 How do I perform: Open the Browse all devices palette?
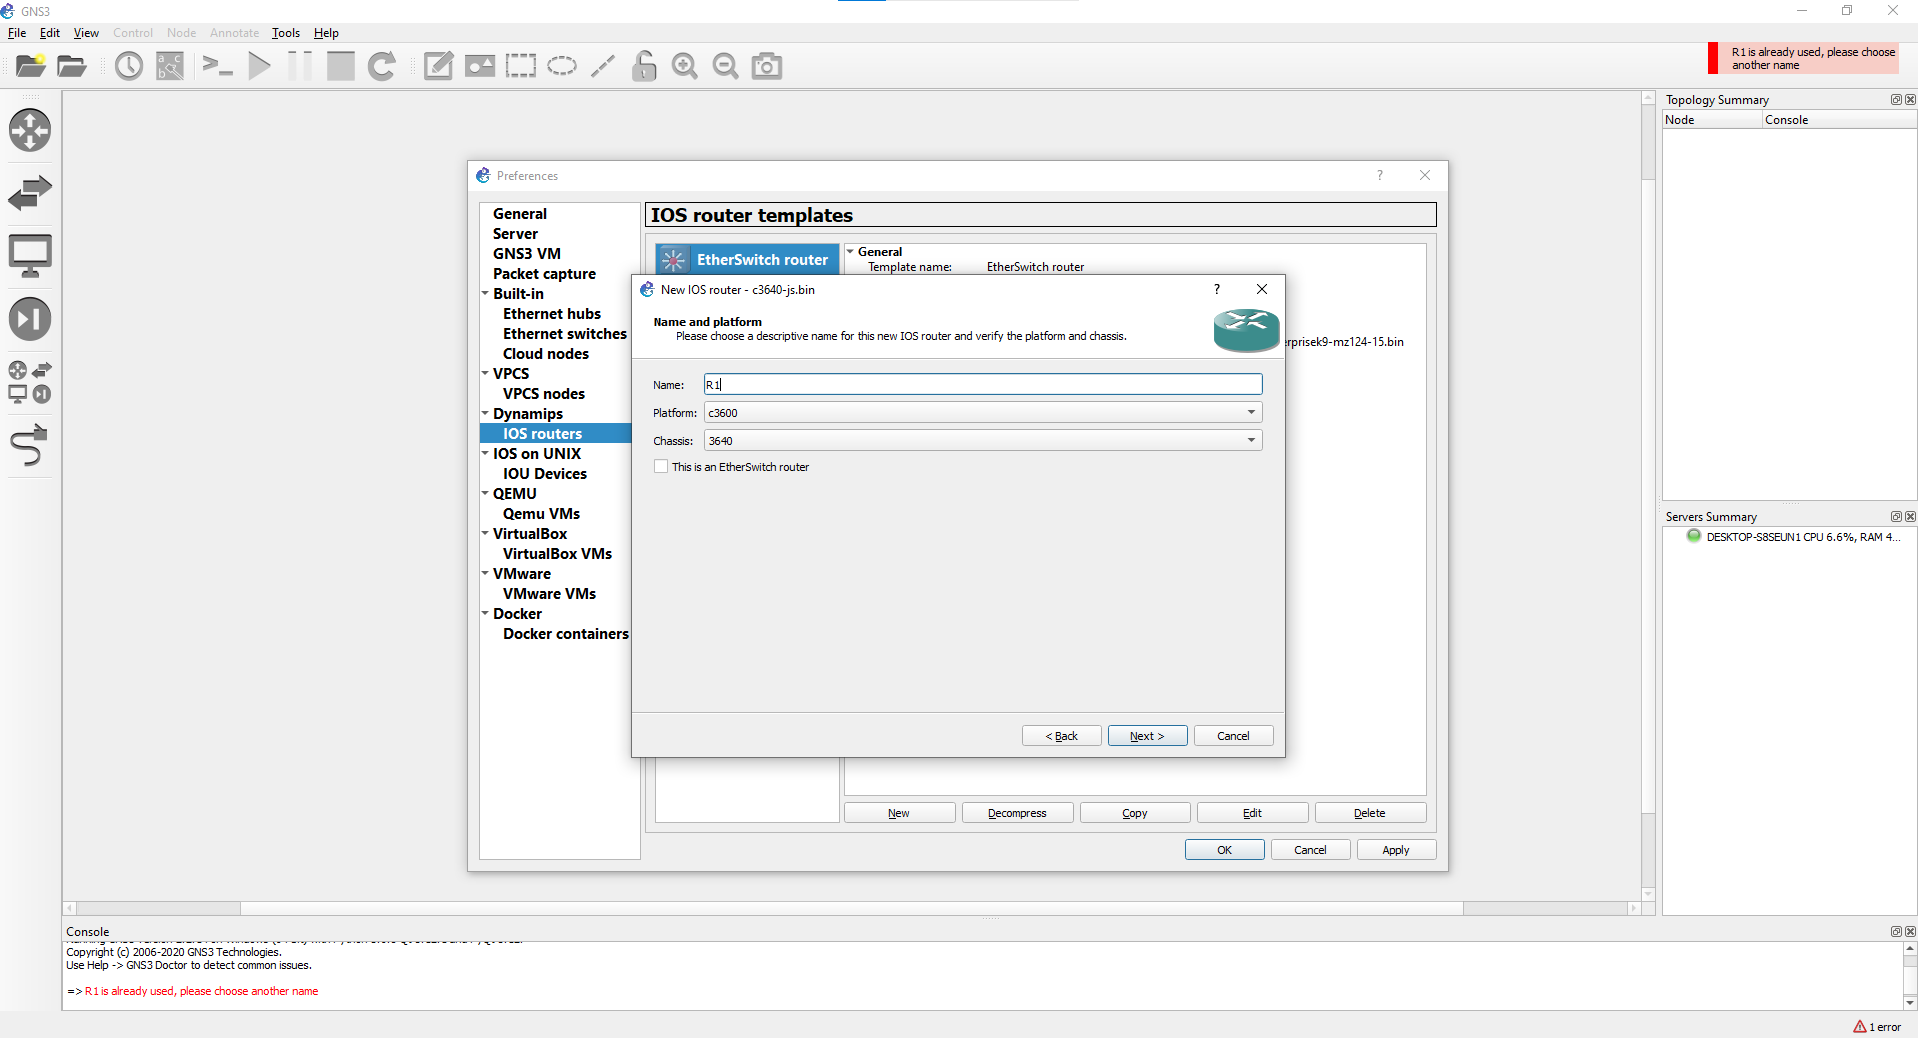(30, 380)
